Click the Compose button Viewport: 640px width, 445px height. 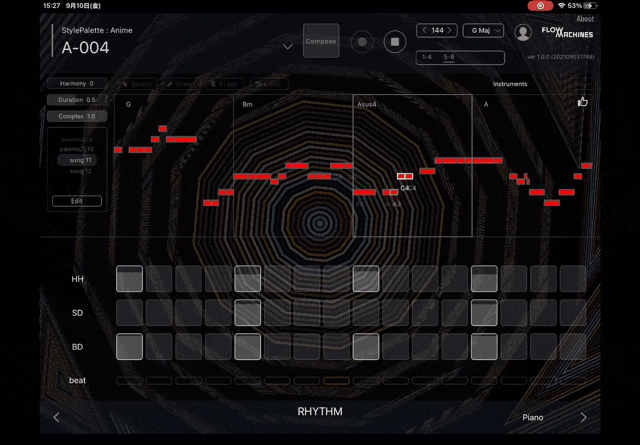tap(321, 41)
